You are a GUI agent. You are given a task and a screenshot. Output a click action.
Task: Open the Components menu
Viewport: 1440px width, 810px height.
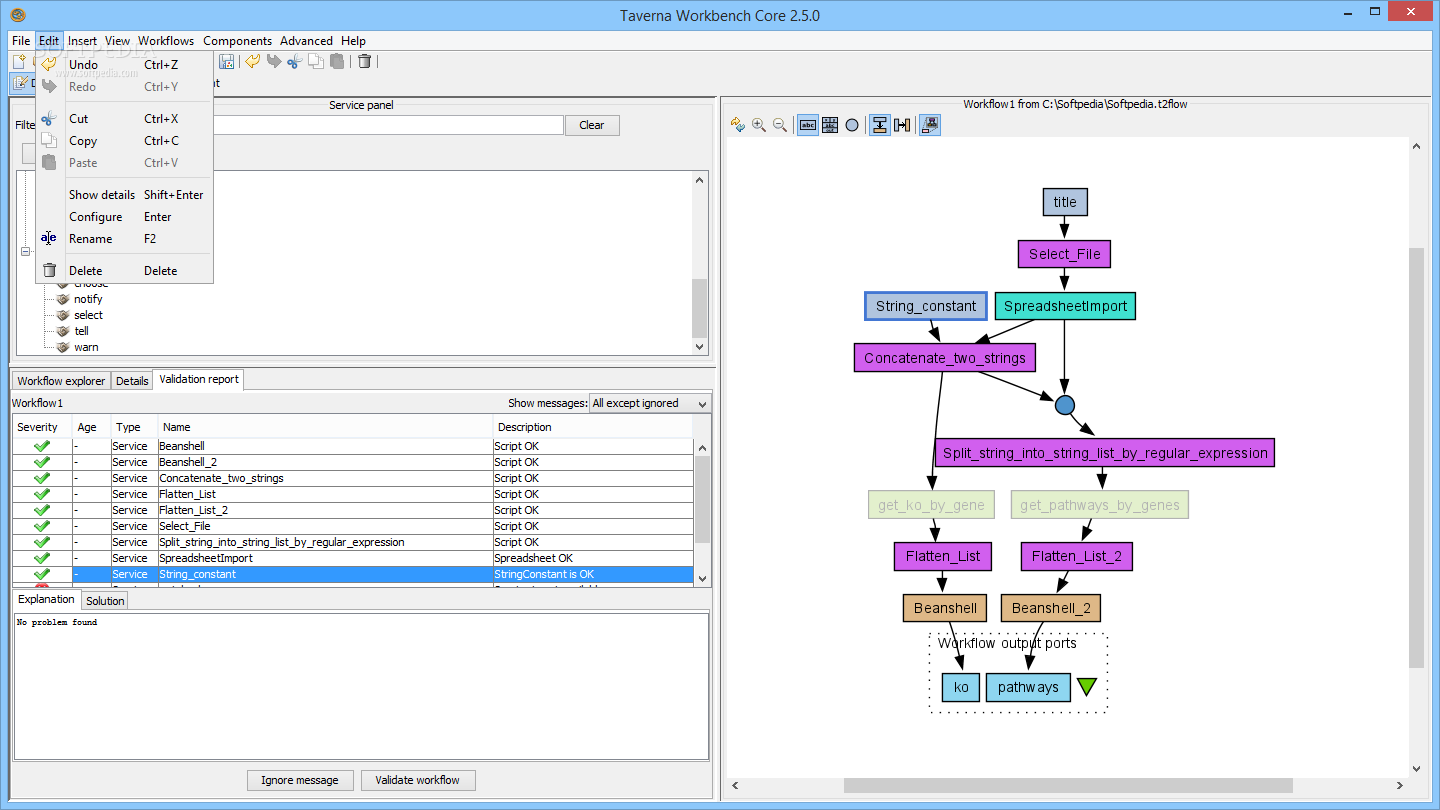[x=237, y=41]
